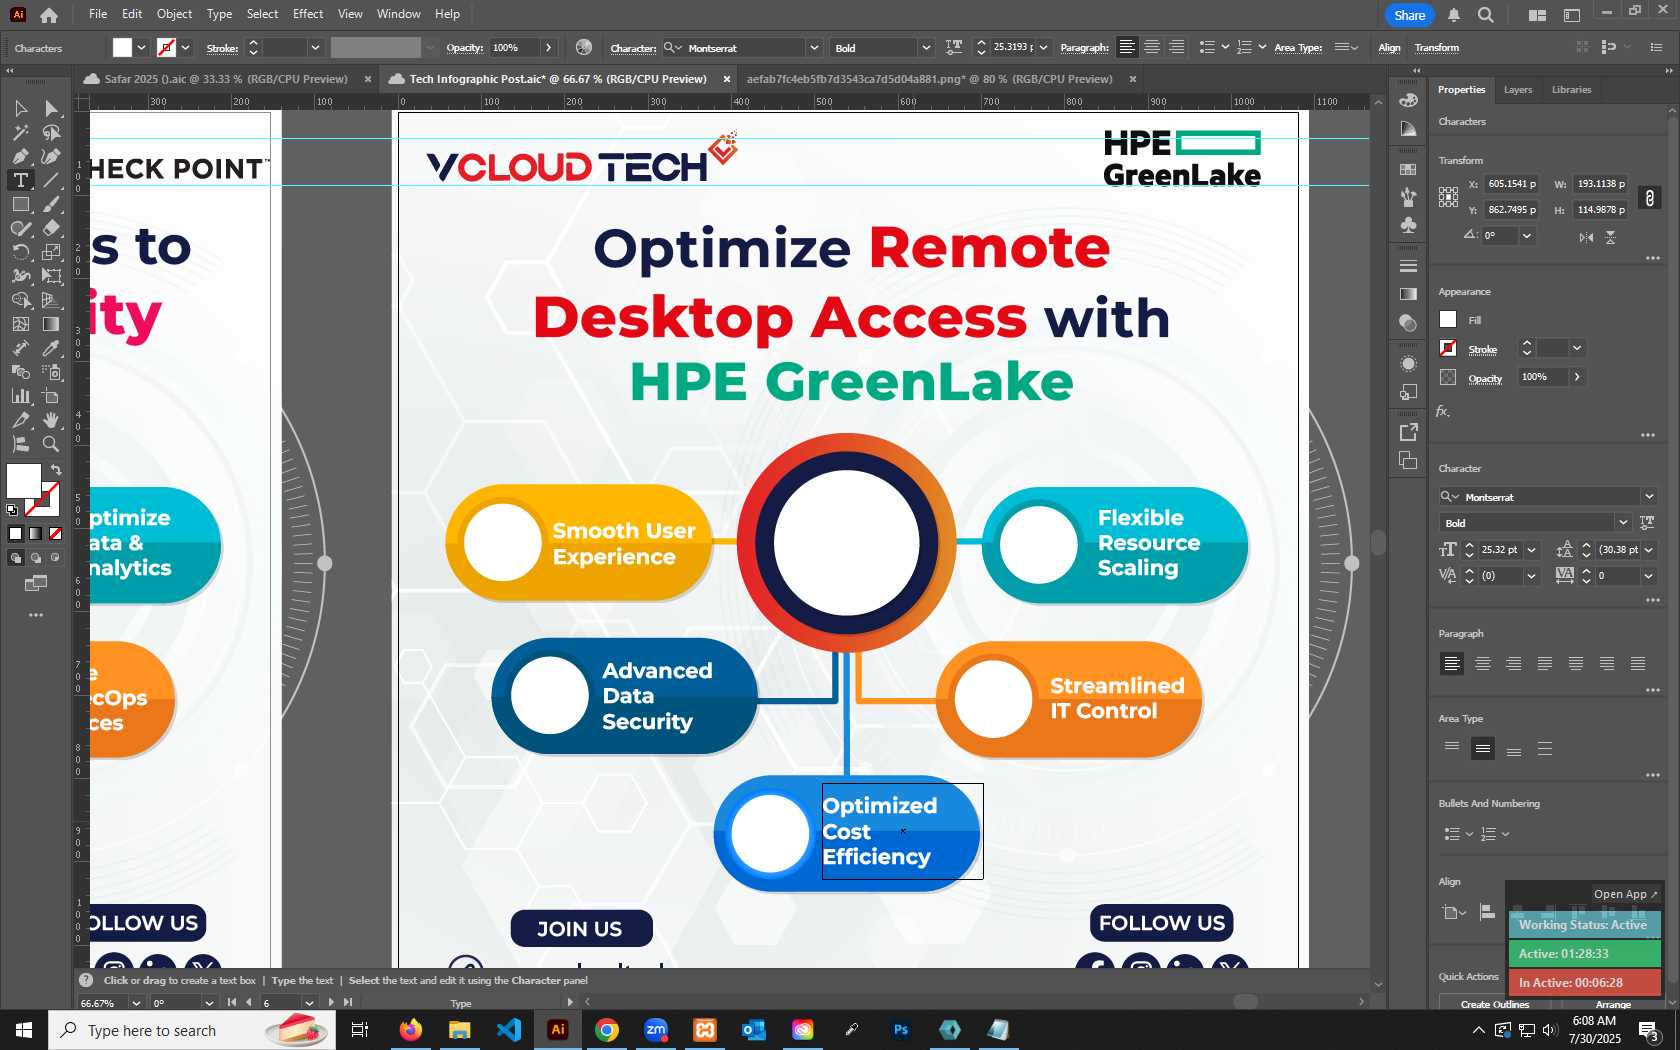Image resolution: width=1680 pixels, height=1050 pixels.
Task: Set Area Type alignment to top
Action: 1452,748
